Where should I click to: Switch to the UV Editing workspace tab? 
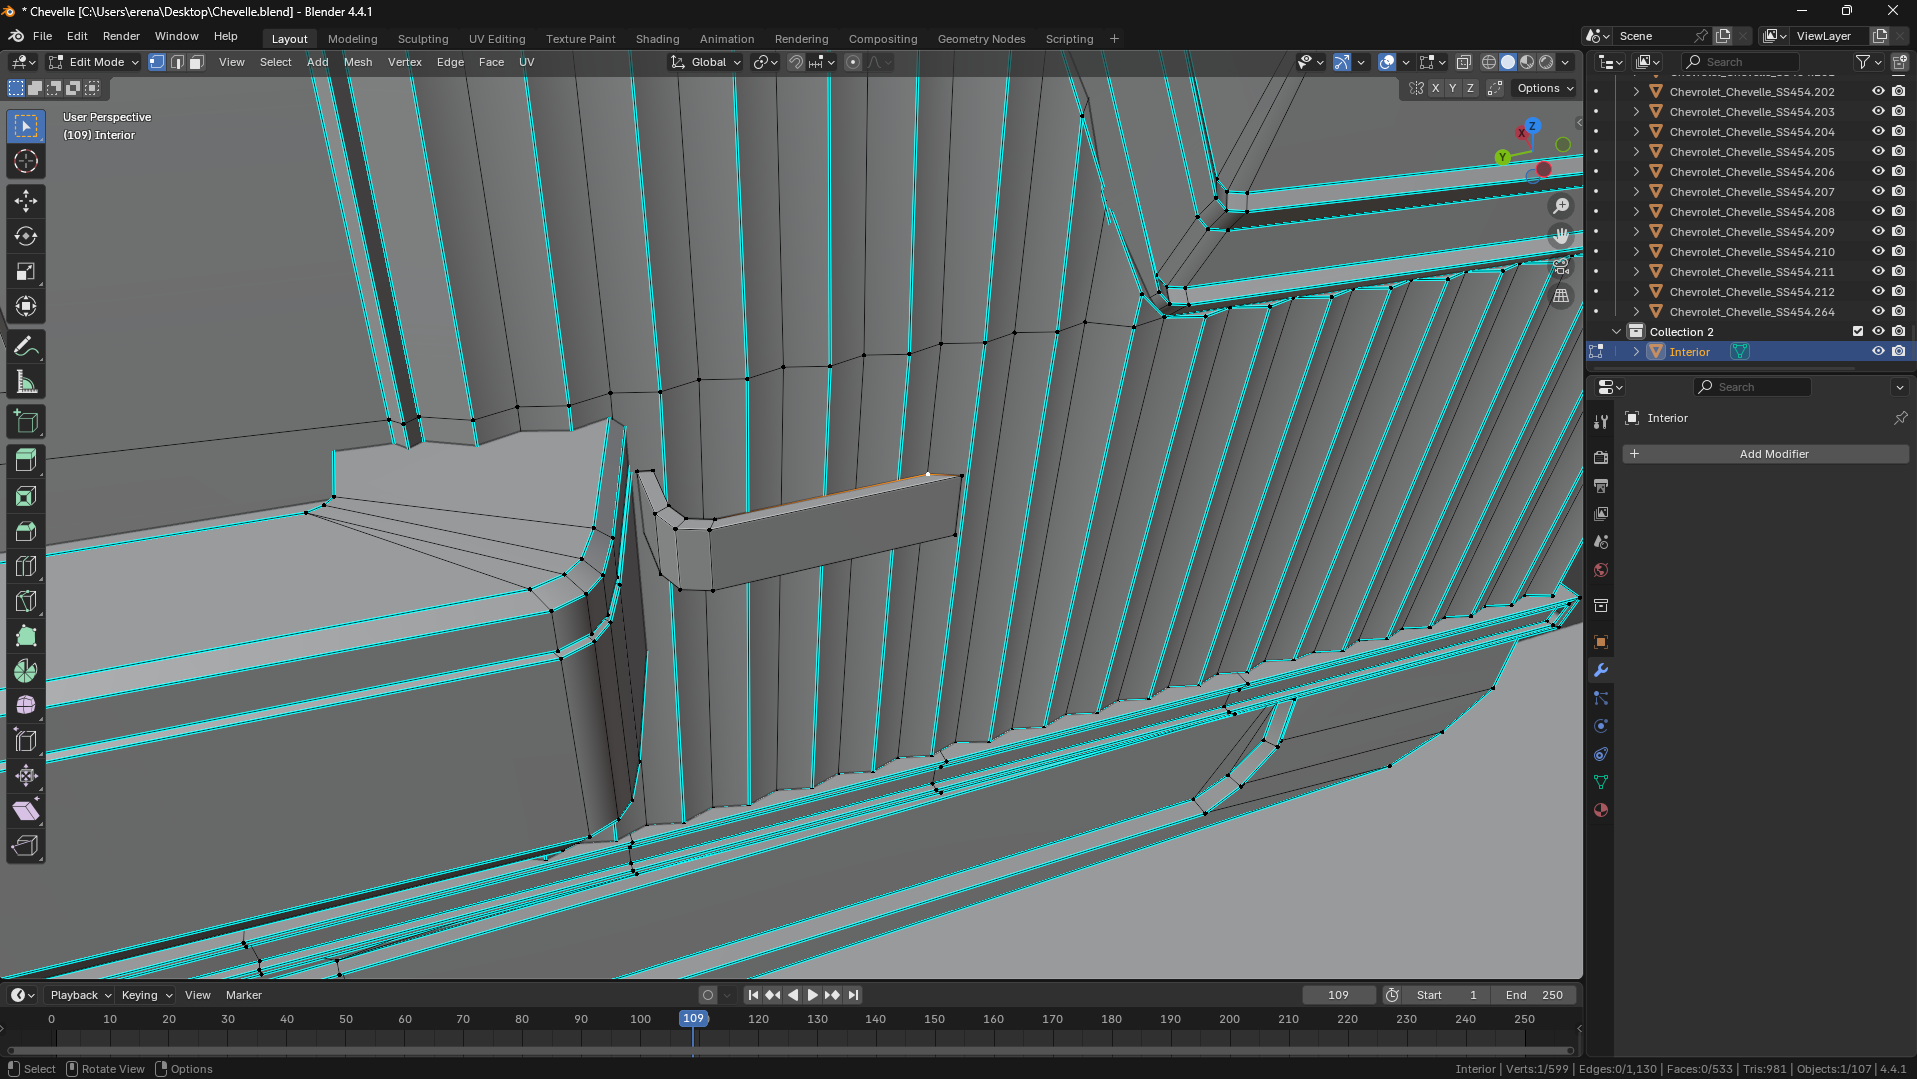497,39
